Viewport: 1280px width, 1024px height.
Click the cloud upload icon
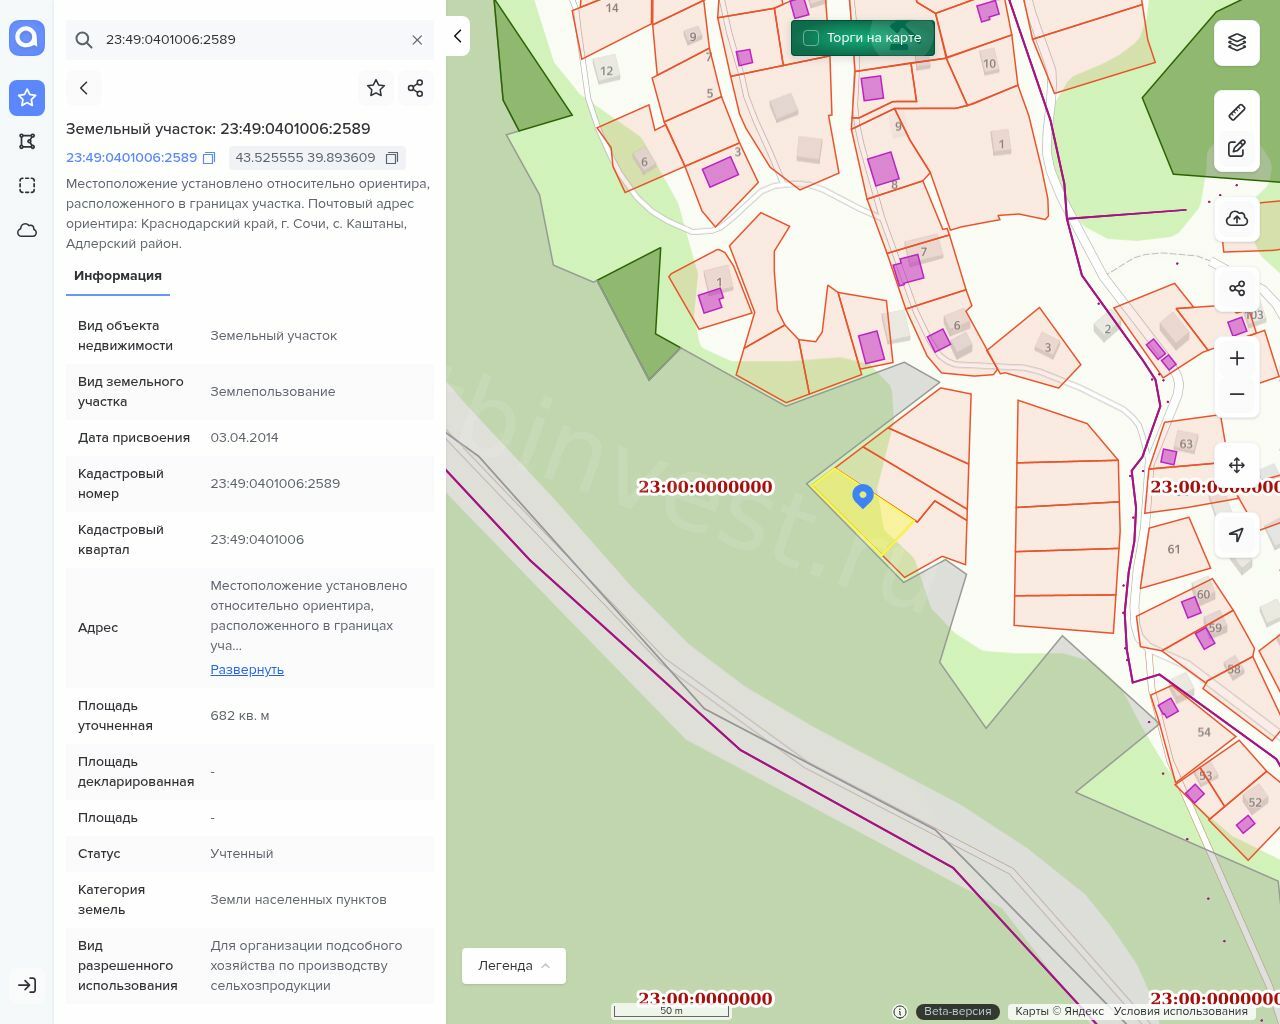(1237, 219)
